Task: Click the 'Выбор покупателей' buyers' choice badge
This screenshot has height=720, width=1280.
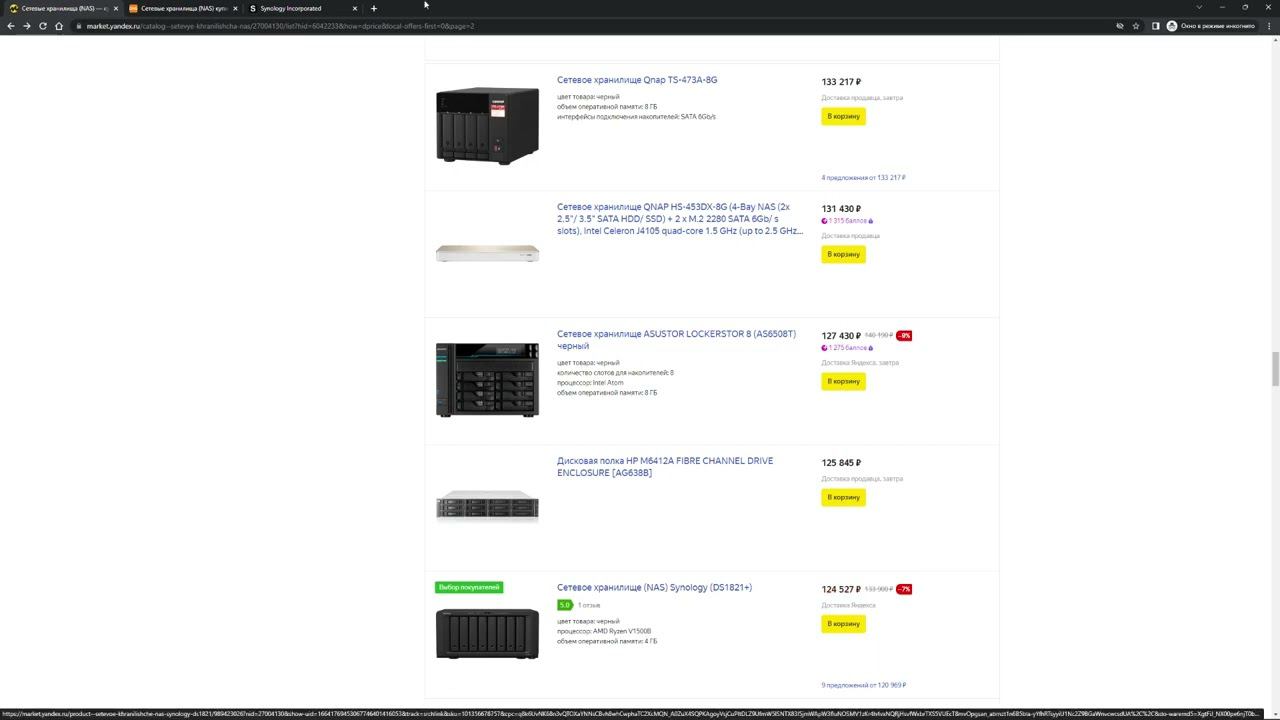Action: tap(469, 587)
